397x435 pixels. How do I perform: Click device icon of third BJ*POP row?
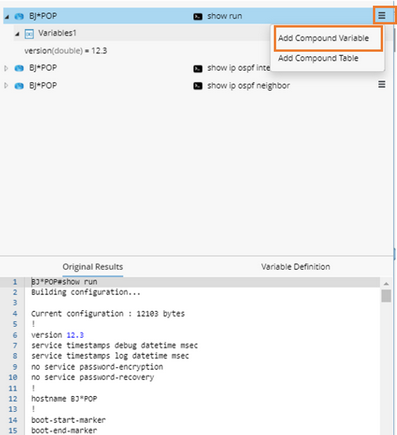point(19,86)
